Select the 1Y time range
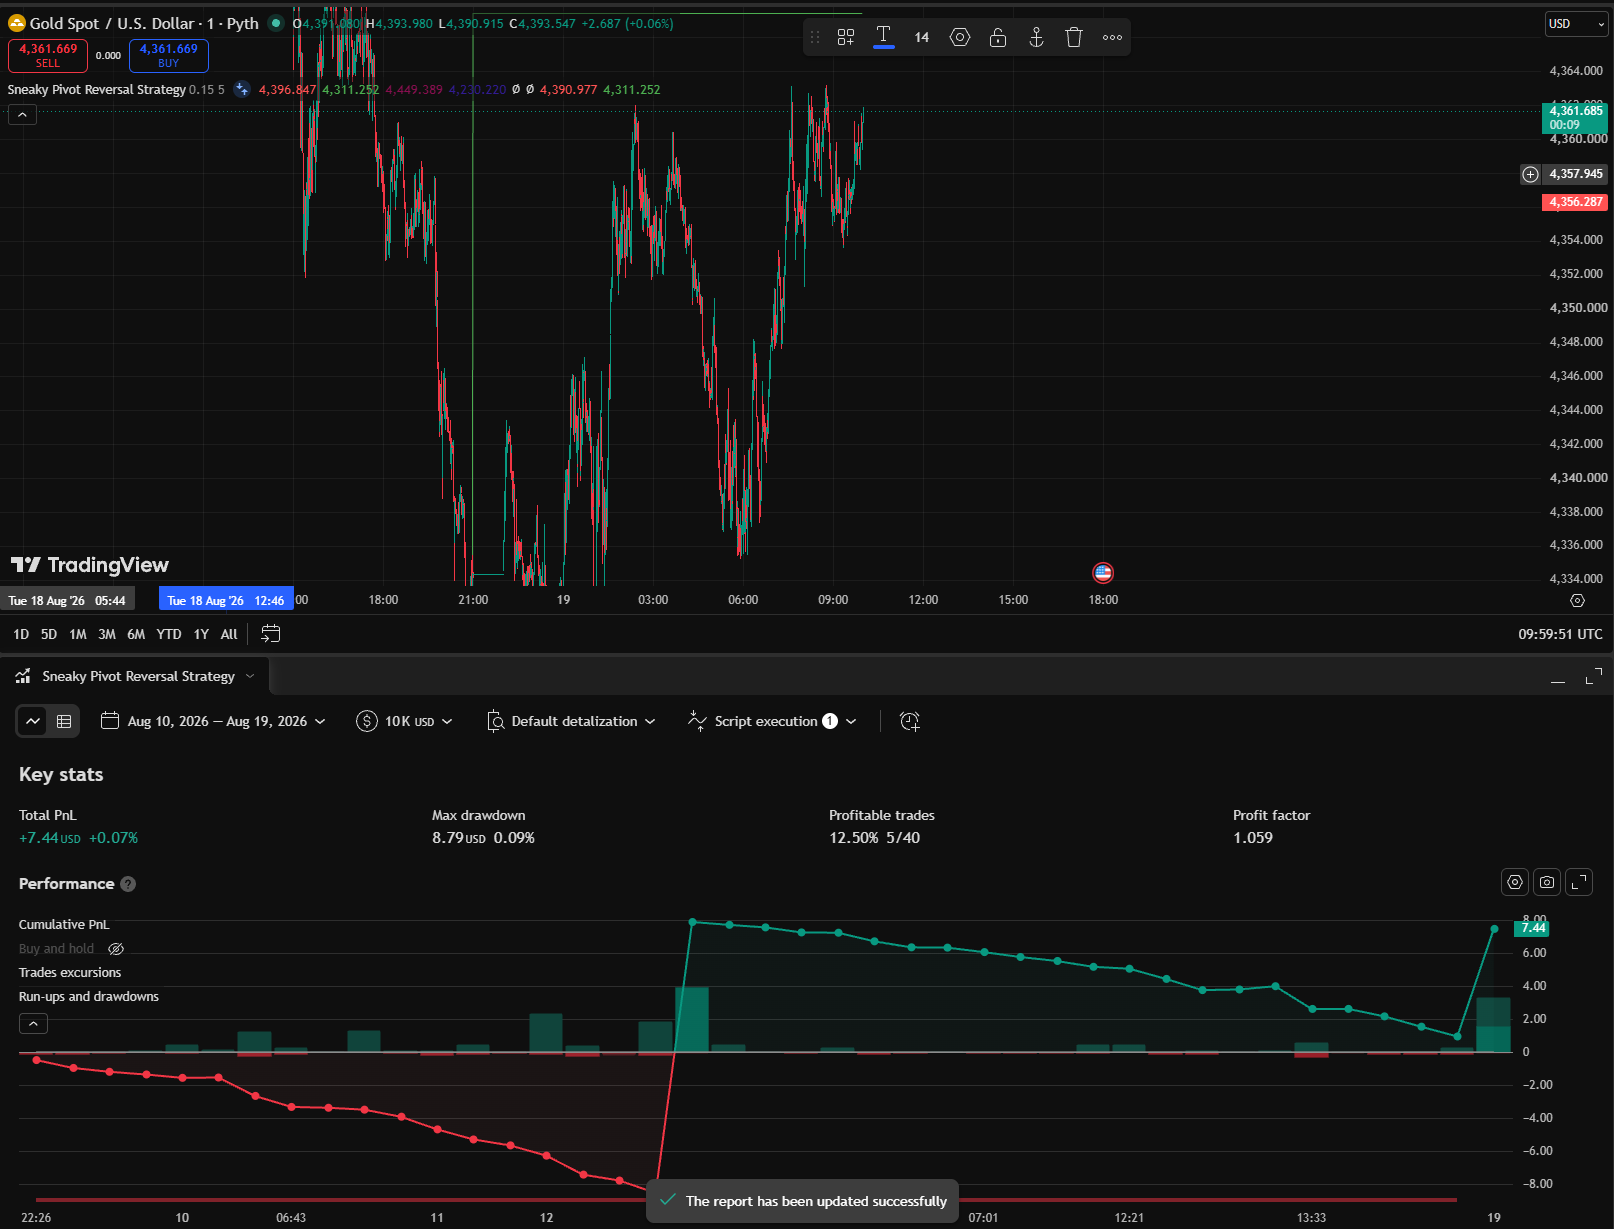 click(x=201, y=634)
